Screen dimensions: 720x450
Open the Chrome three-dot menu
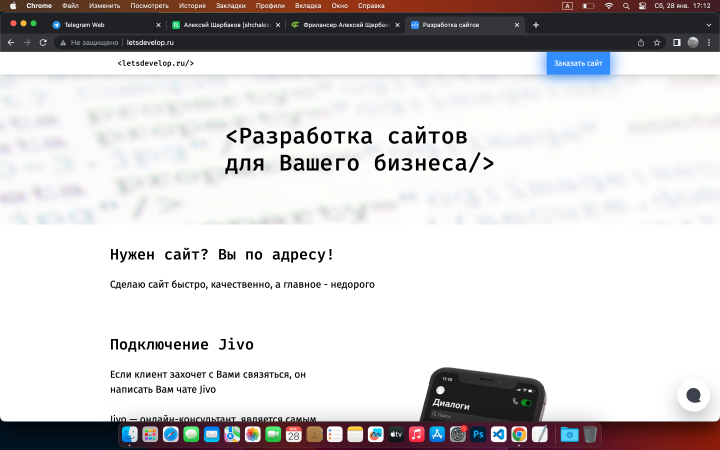pyautogui.click(x=709, y=42)
